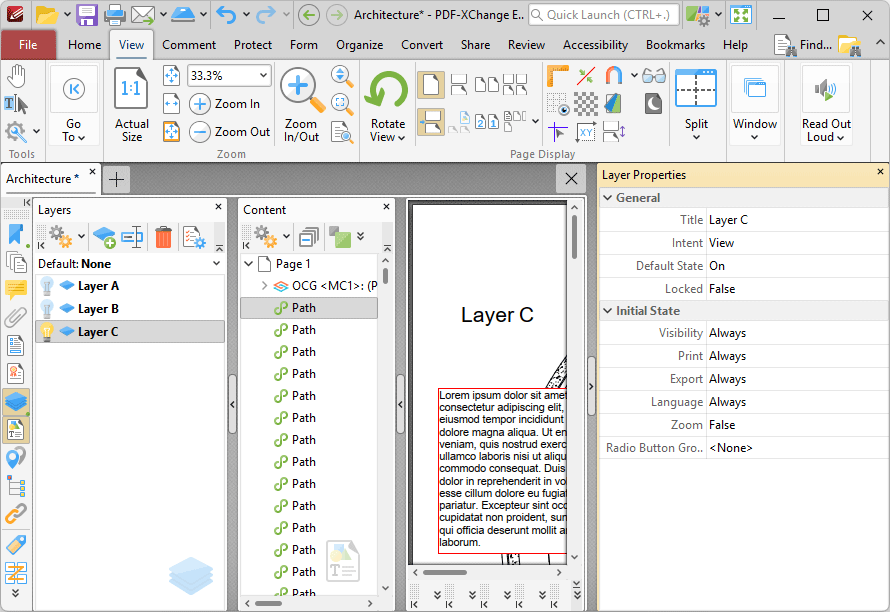
Task: Click the Quick Launch search field
Action: (x=603, y=15)
